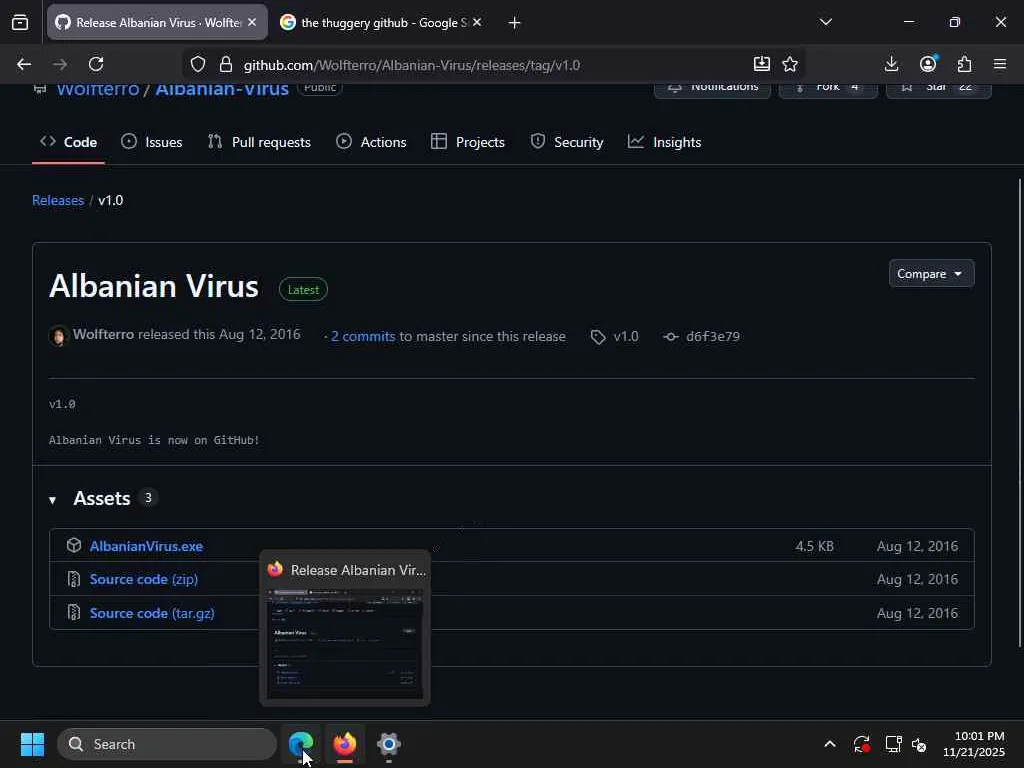Click the muted volume tray icon
The image size is (1024, 768).
pyautogui.click(x=919, y=744)
